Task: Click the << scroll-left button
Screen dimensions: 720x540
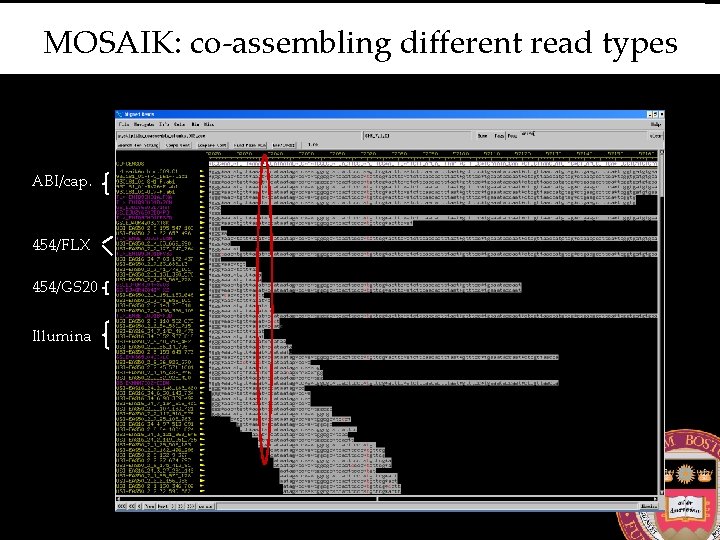Action: pyautogui.click(x=132, y=506)
